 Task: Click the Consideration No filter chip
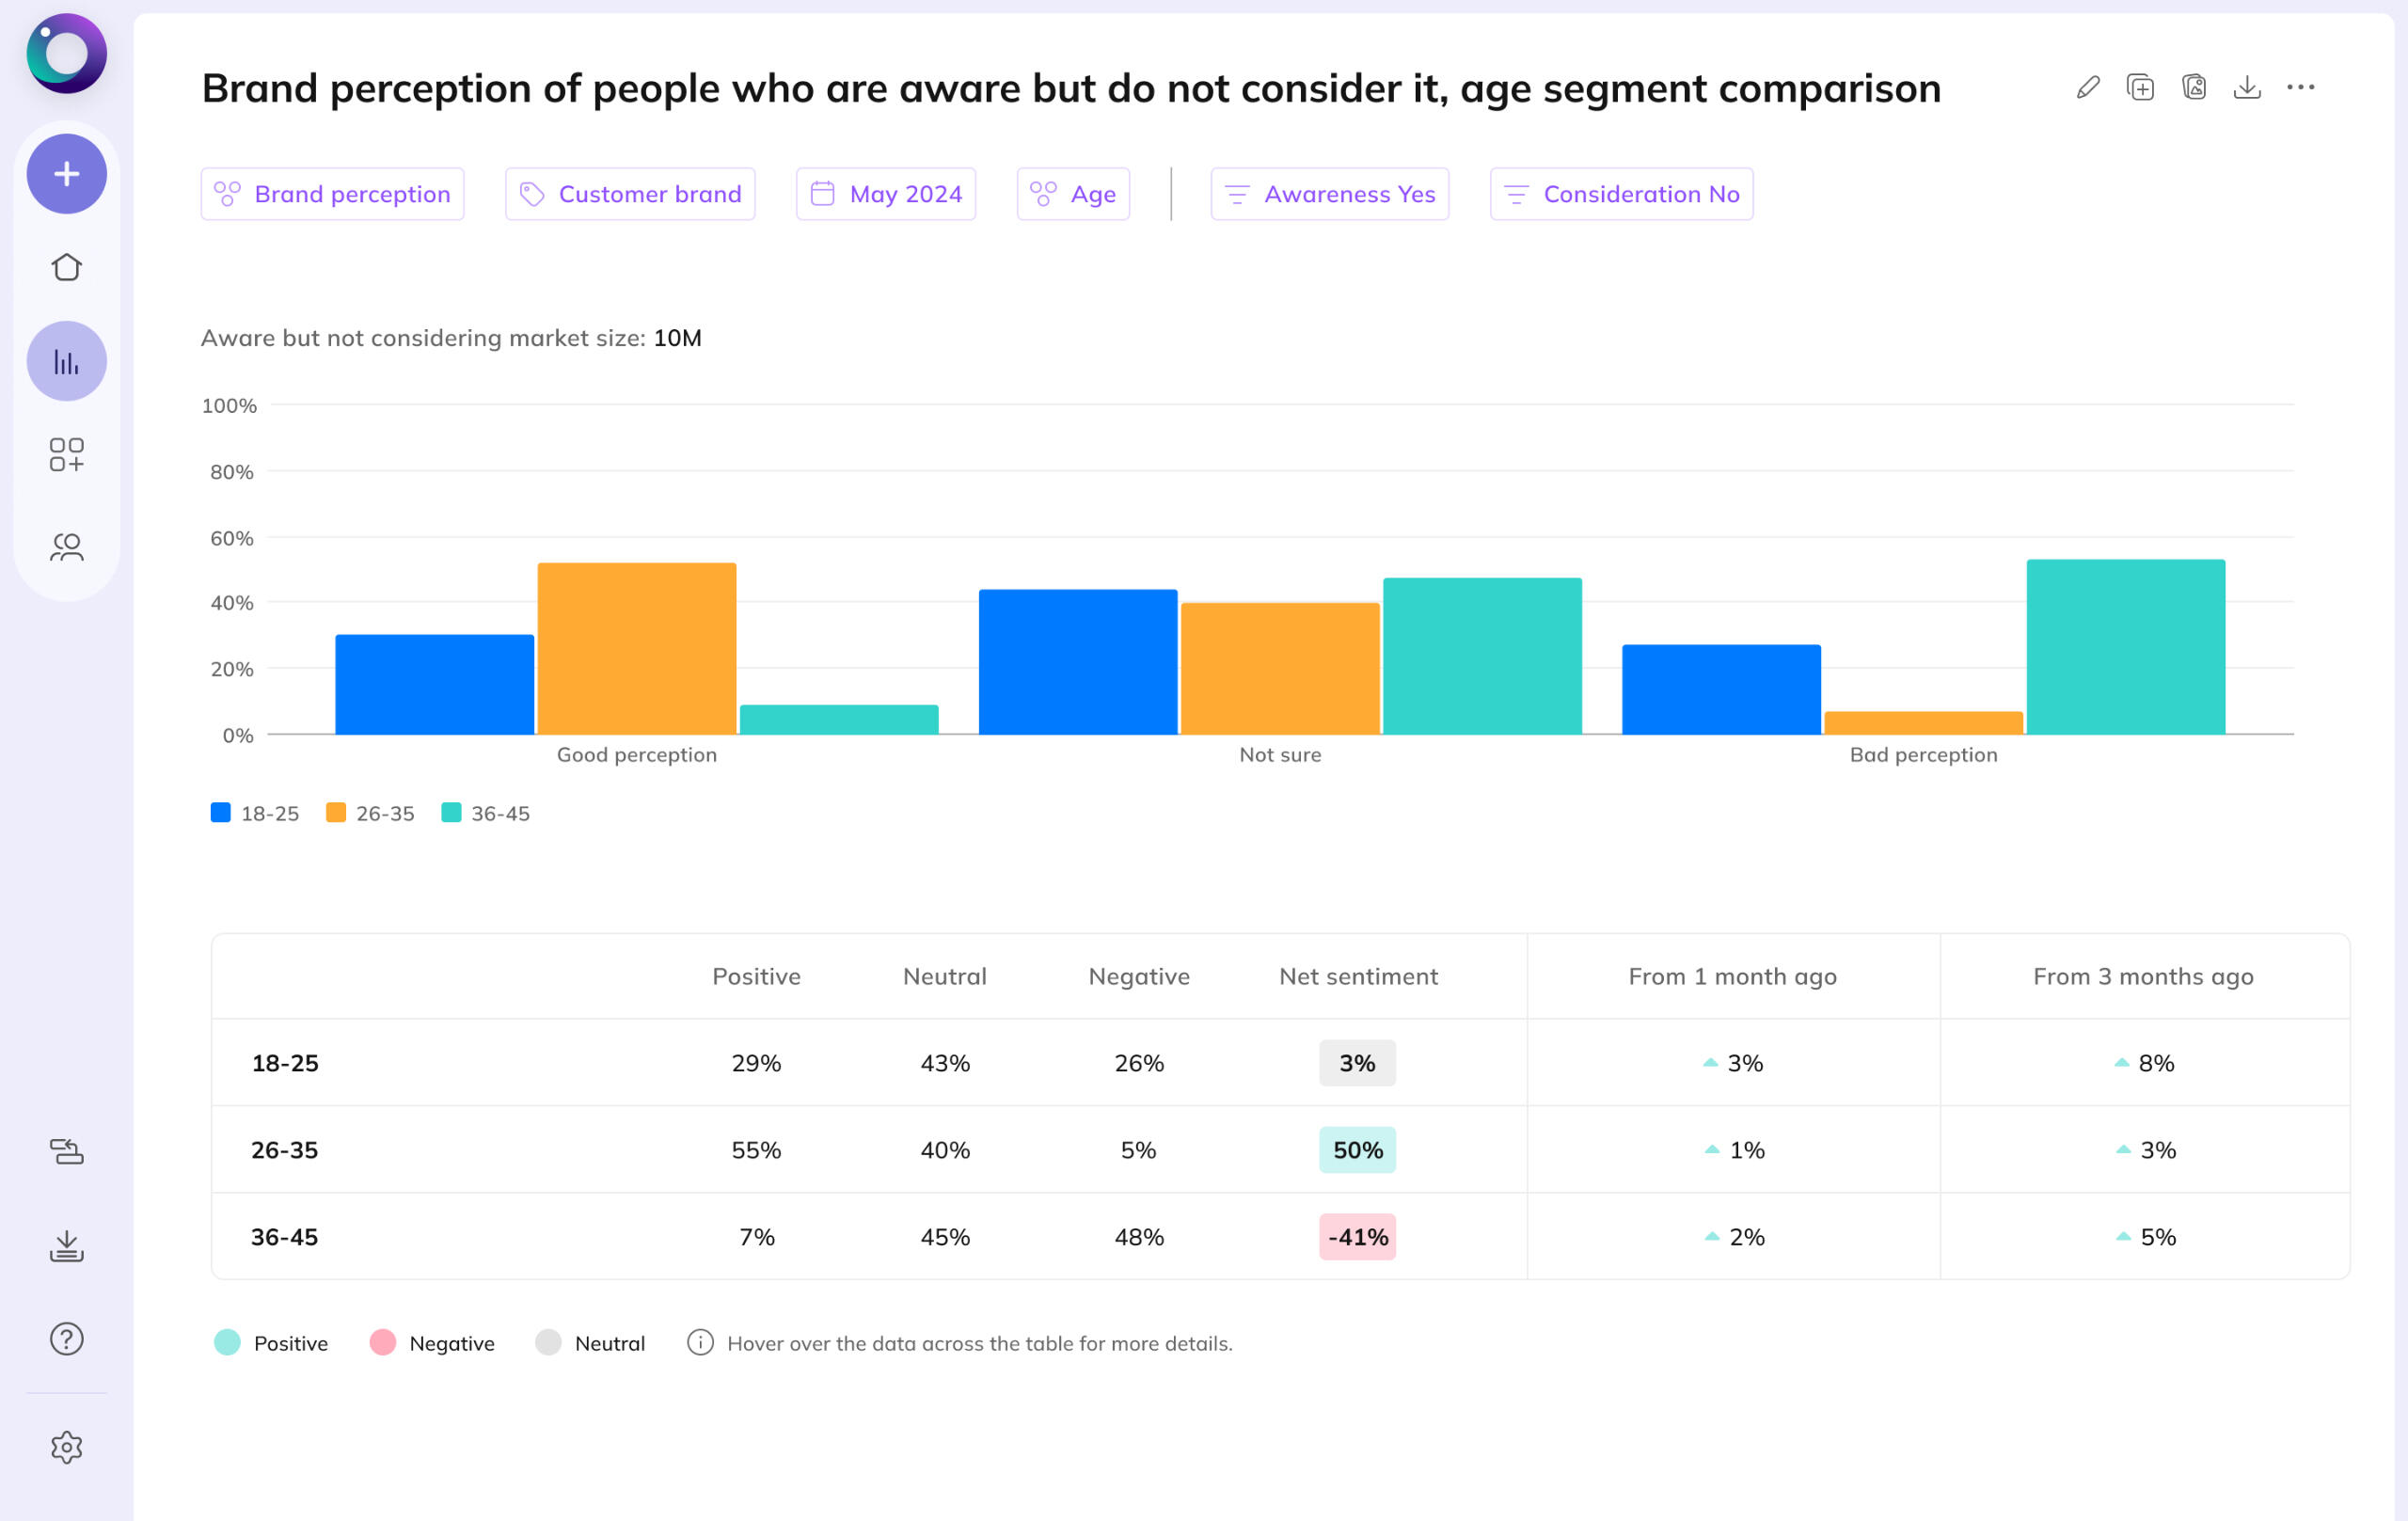tap(1620, 194)
